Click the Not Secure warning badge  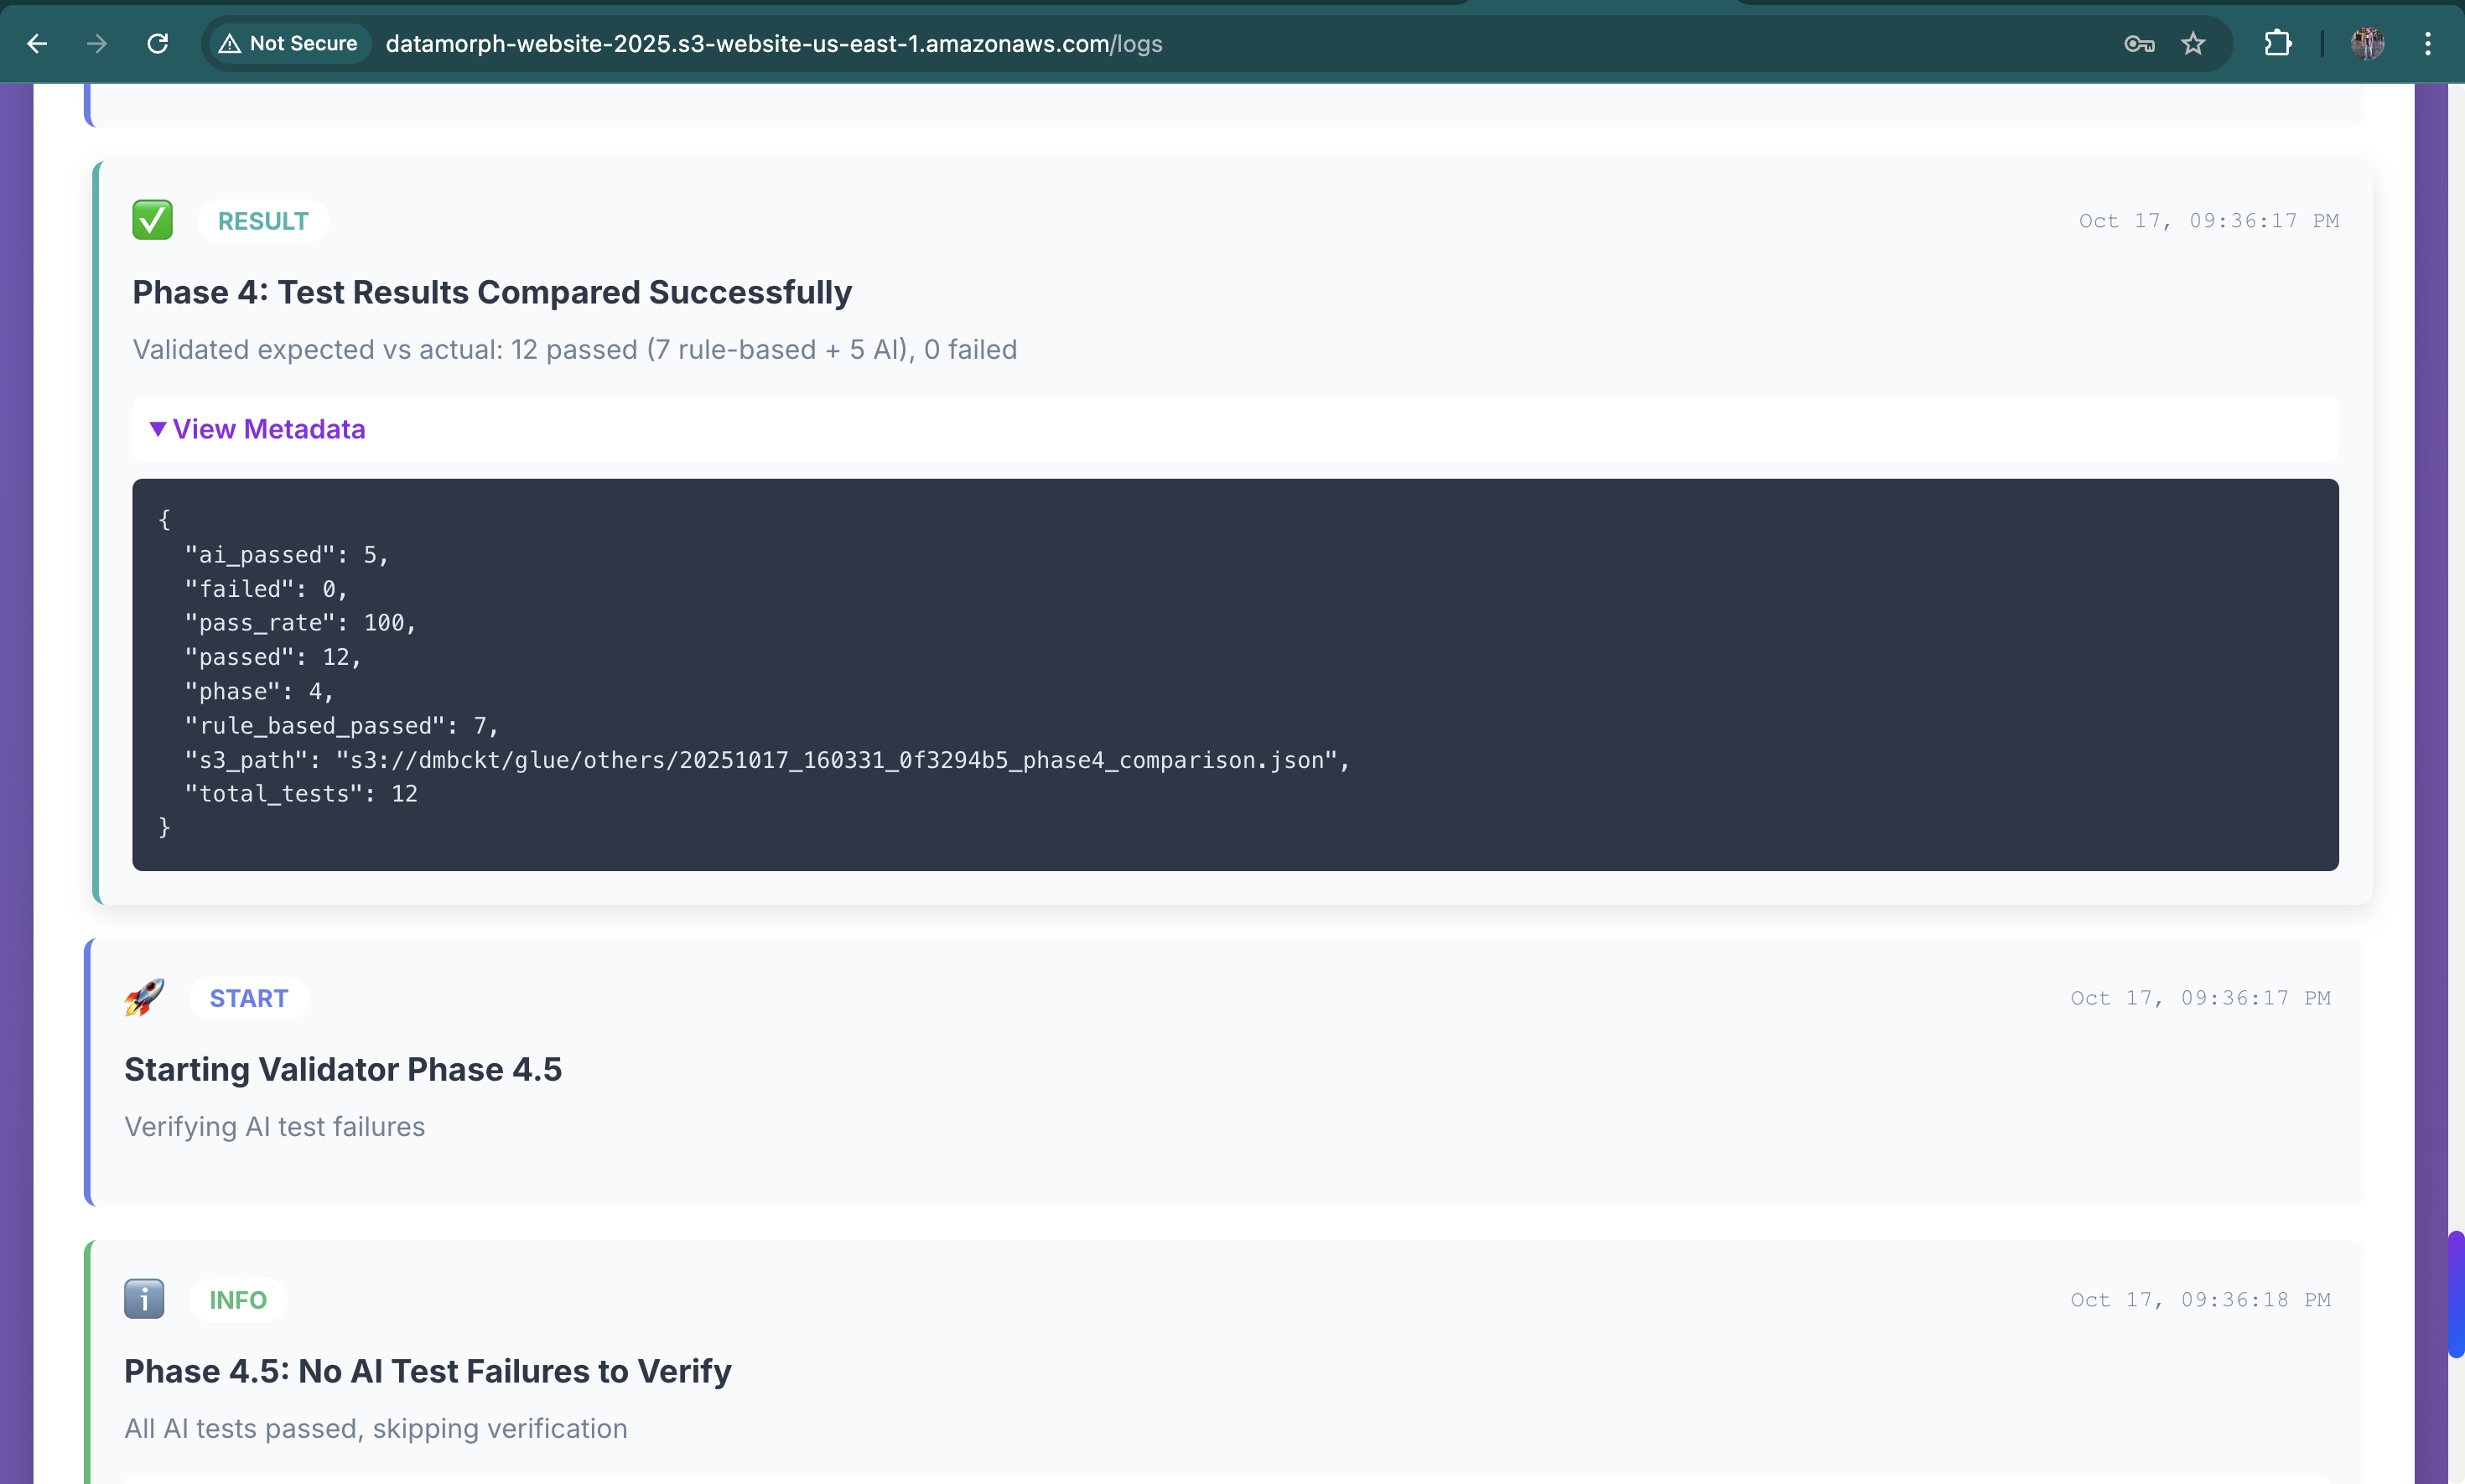(289, 43)
